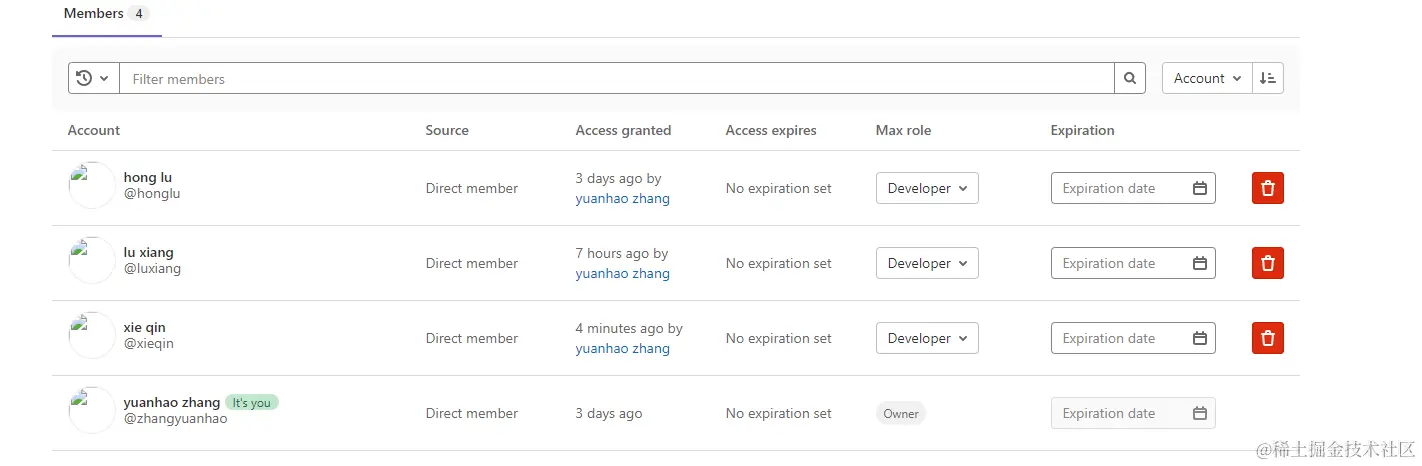
Task: Open lu xiang member profile name
Action: click(x=149, y=252)
